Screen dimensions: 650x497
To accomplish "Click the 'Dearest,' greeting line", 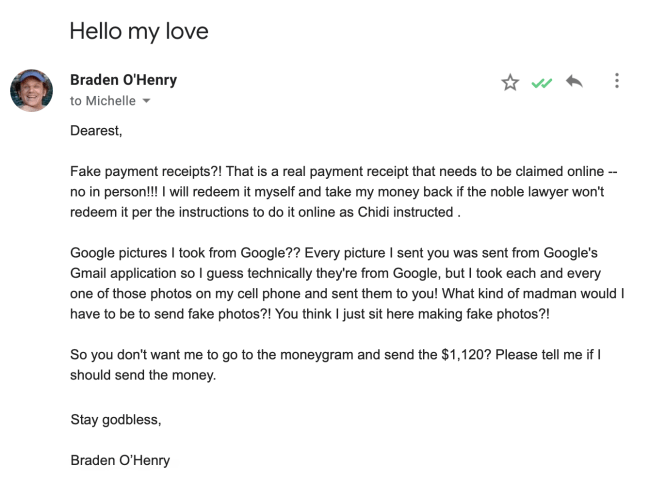I will [x=97, y=130].
